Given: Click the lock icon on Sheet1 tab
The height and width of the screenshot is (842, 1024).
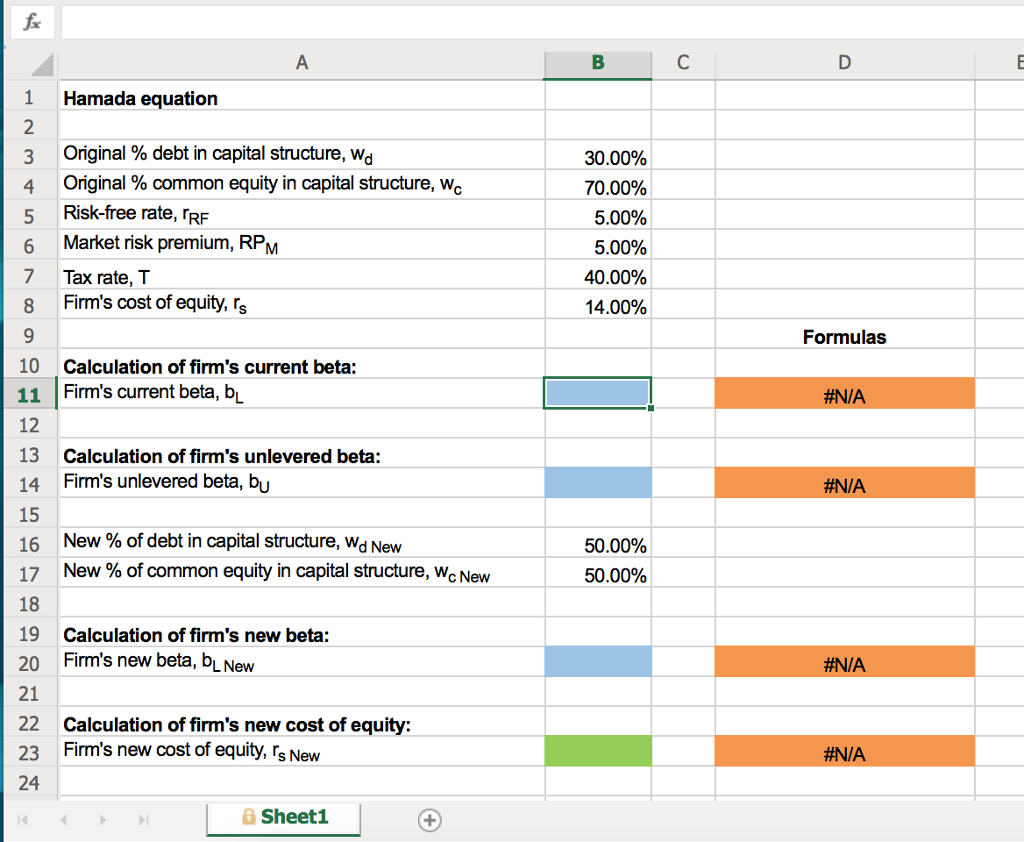Looking at the screenshot, I should (248, 817).
